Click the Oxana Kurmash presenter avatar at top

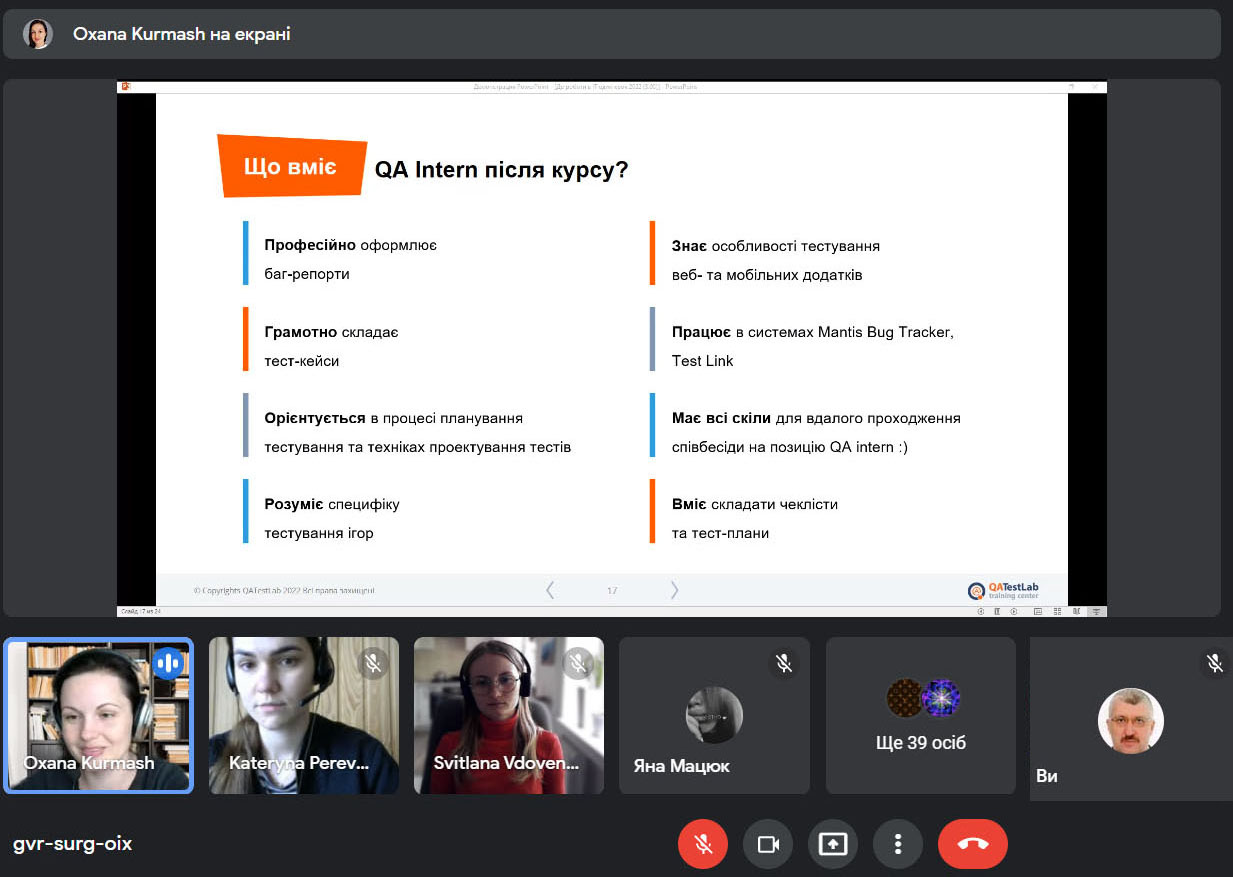38,34
